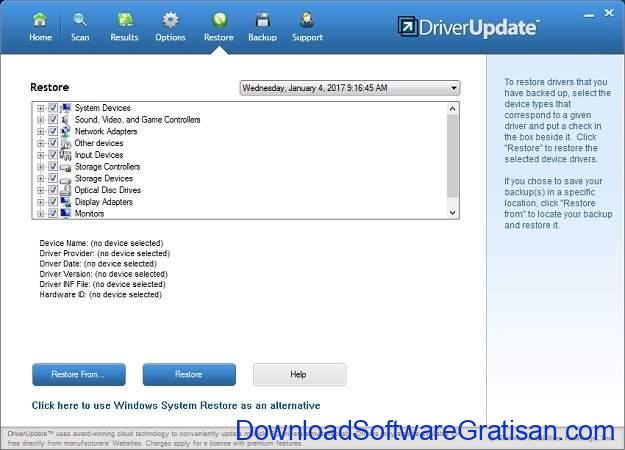
Task: Uncheck the Input Devices checkbox
Action: coord(53,155)
